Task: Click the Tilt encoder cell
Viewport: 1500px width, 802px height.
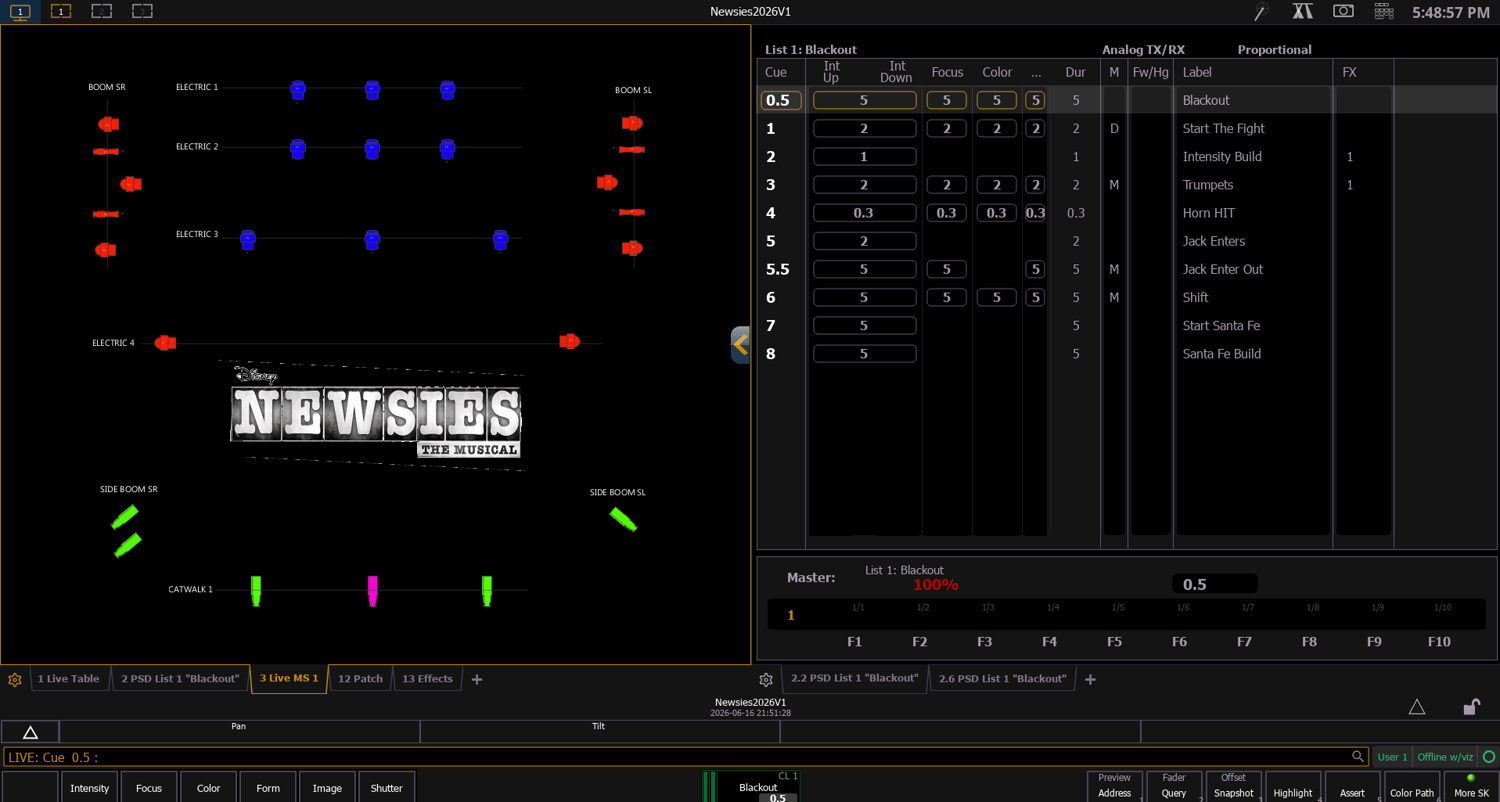Action: (x=599, y=732)
